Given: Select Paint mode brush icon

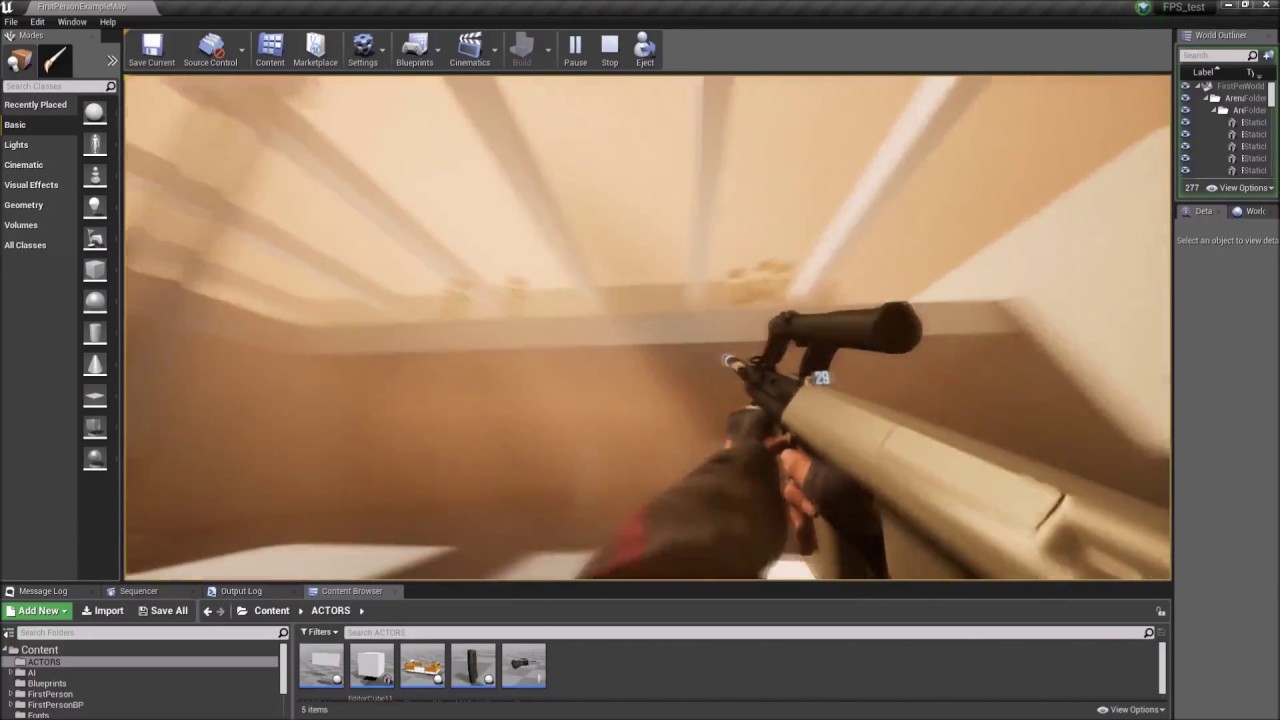Looking at the screenshot, I should (x=55, y=61).
